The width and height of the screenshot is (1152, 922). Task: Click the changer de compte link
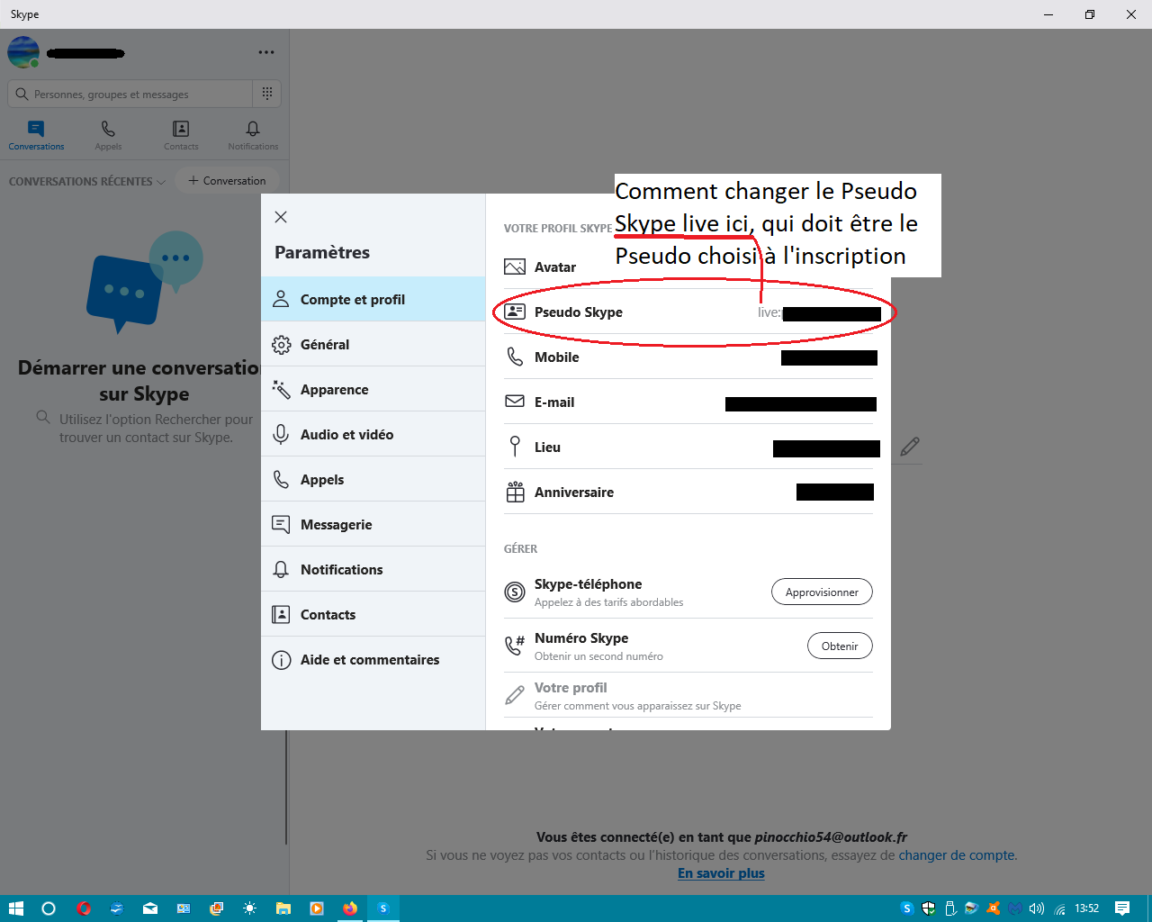(956, 855)
